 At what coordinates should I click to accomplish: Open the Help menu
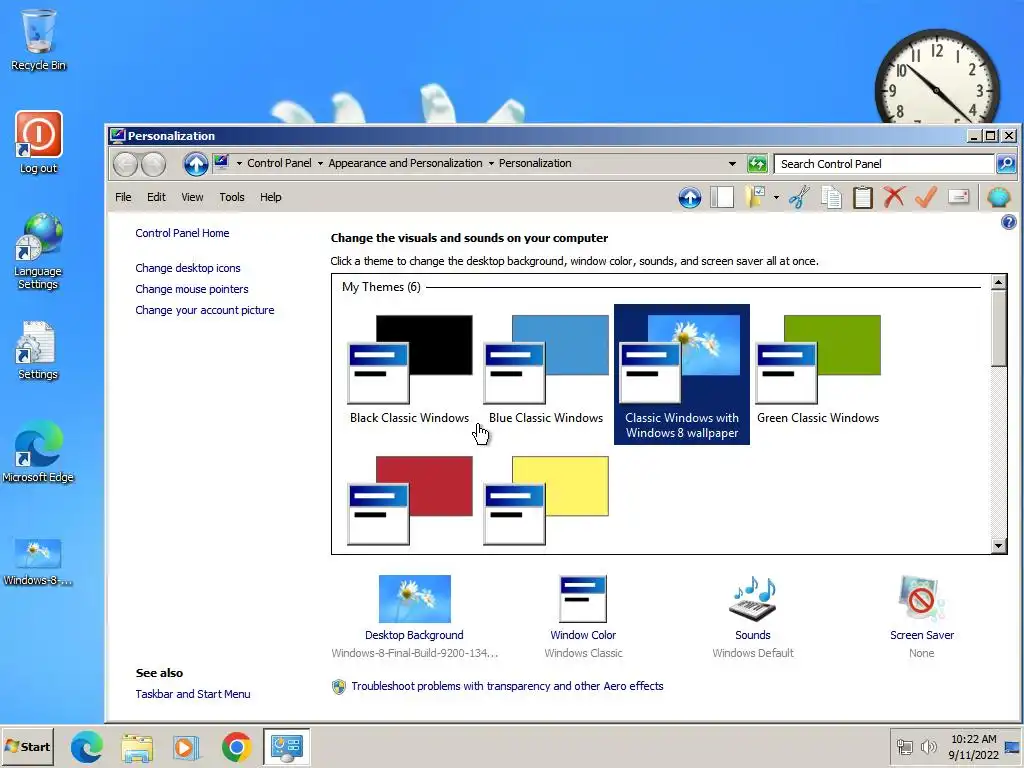(270, 197)
